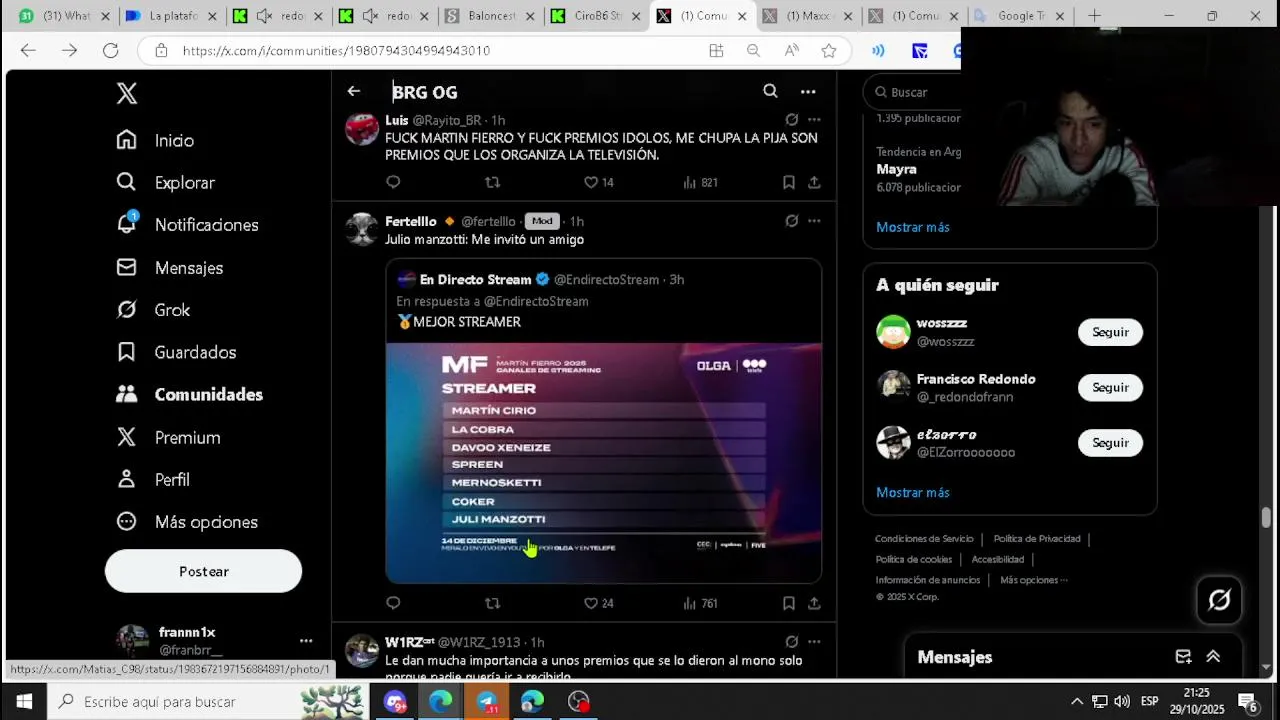Go to Inicio home page

click(x=155, y=140)
